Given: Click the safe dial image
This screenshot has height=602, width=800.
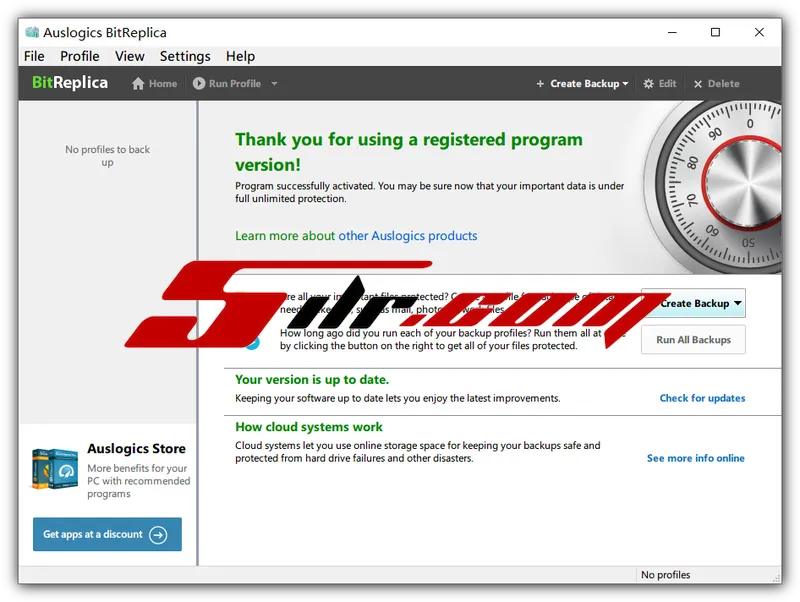Looking at the screenshot, I should (x=714, y=187).
